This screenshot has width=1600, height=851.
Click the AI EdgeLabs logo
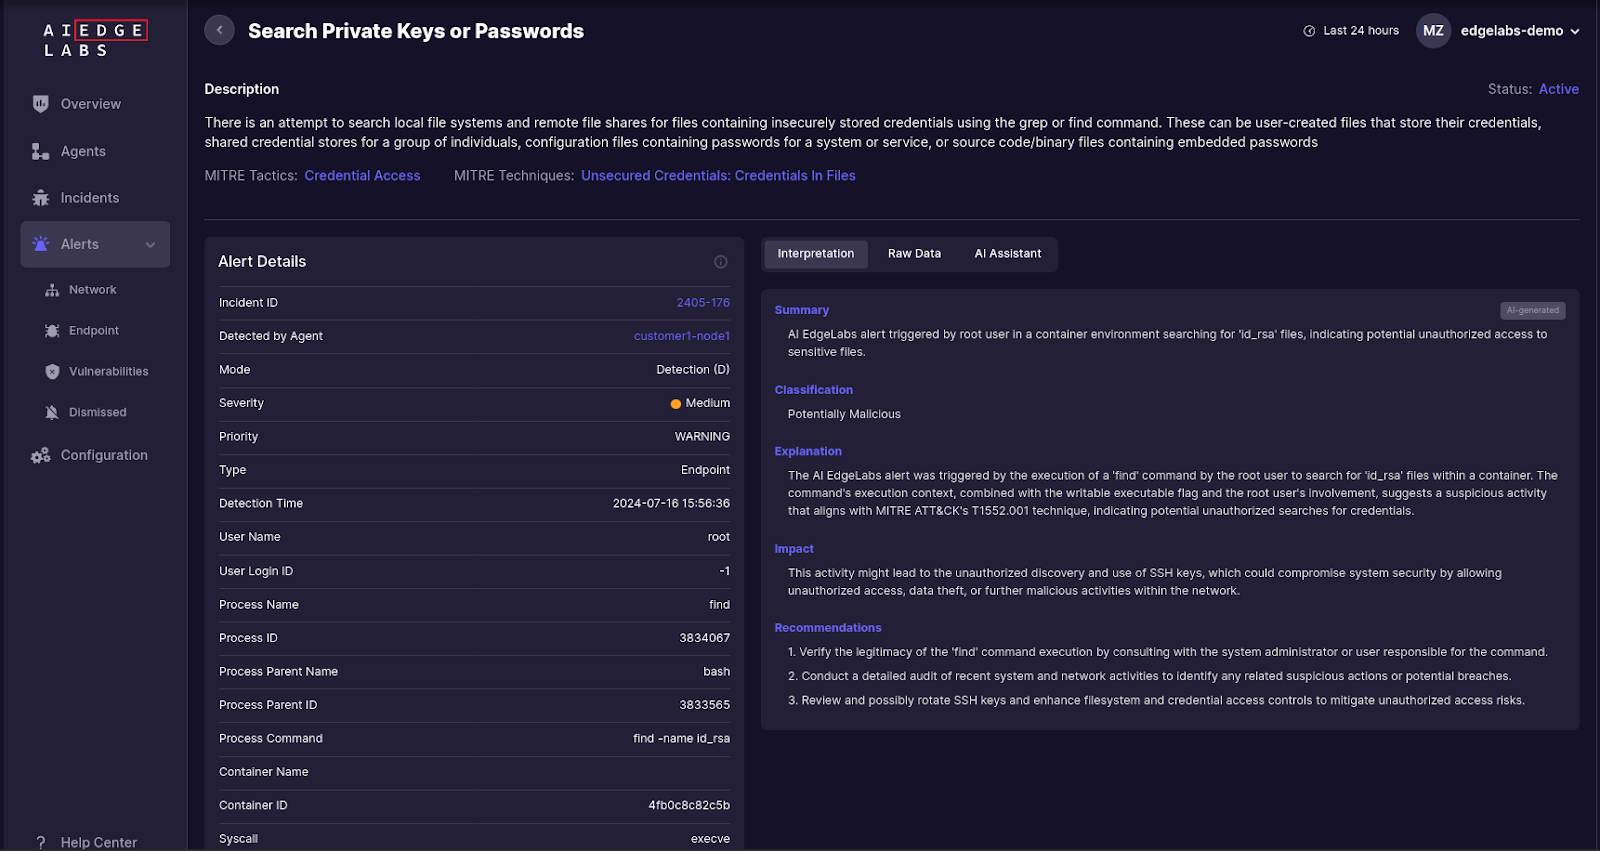95,40
